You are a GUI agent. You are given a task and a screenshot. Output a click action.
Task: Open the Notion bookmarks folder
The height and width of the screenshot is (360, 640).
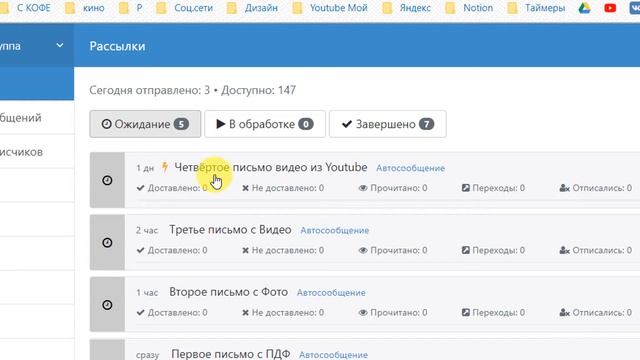tap(469, 8)
